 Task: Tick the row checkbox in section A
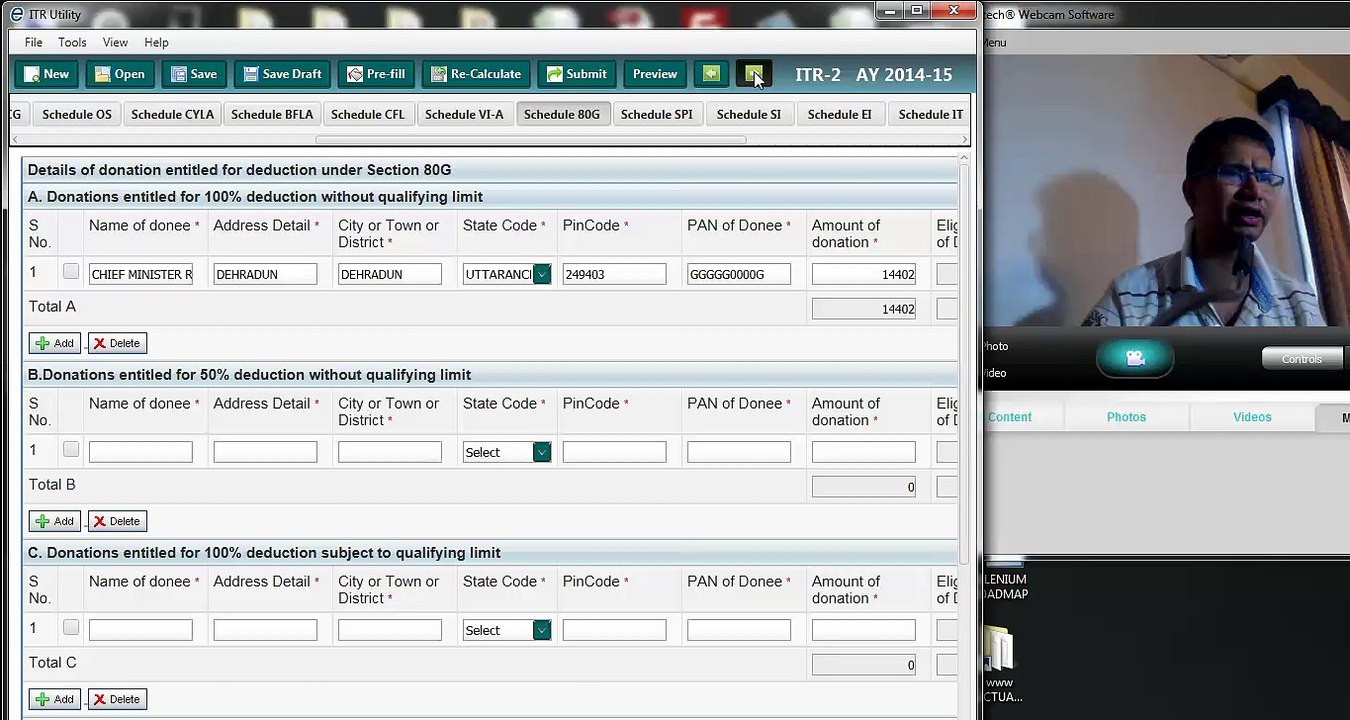click(x=70, y=271)
